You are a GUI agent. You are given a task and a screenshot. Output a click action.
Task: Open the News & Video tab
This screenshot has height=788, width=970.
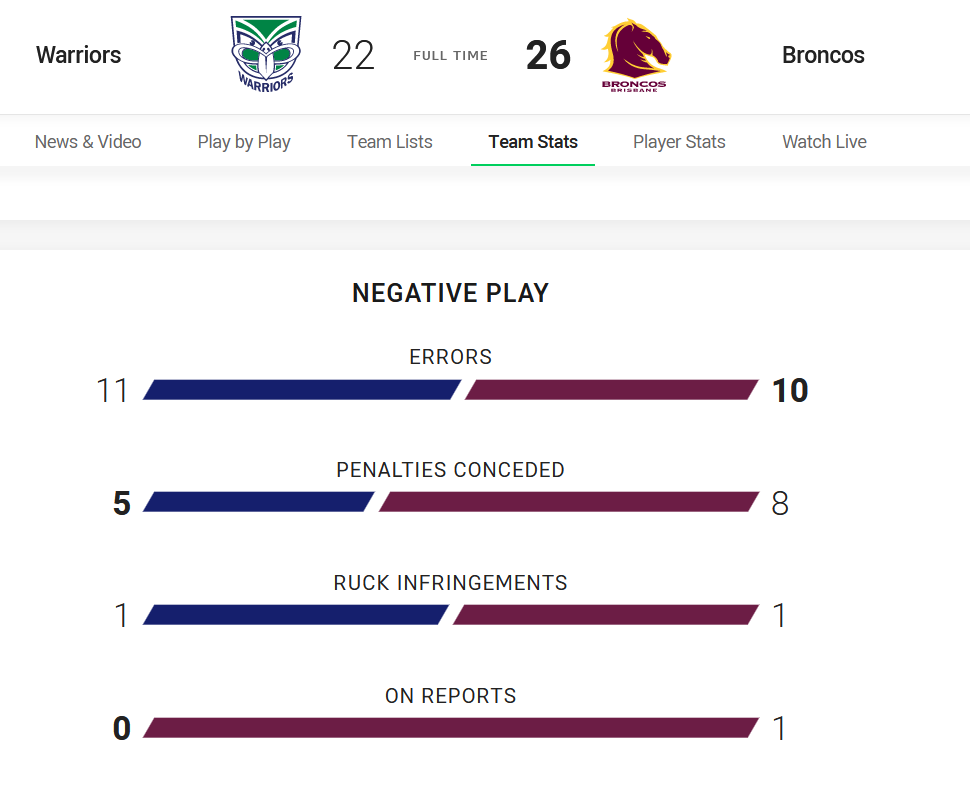pyautogui.click(x=88, y=142)
